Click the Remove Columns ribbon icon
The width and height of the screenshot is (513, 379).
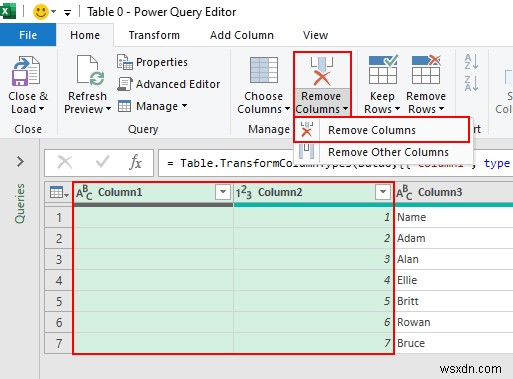(321, 71)
